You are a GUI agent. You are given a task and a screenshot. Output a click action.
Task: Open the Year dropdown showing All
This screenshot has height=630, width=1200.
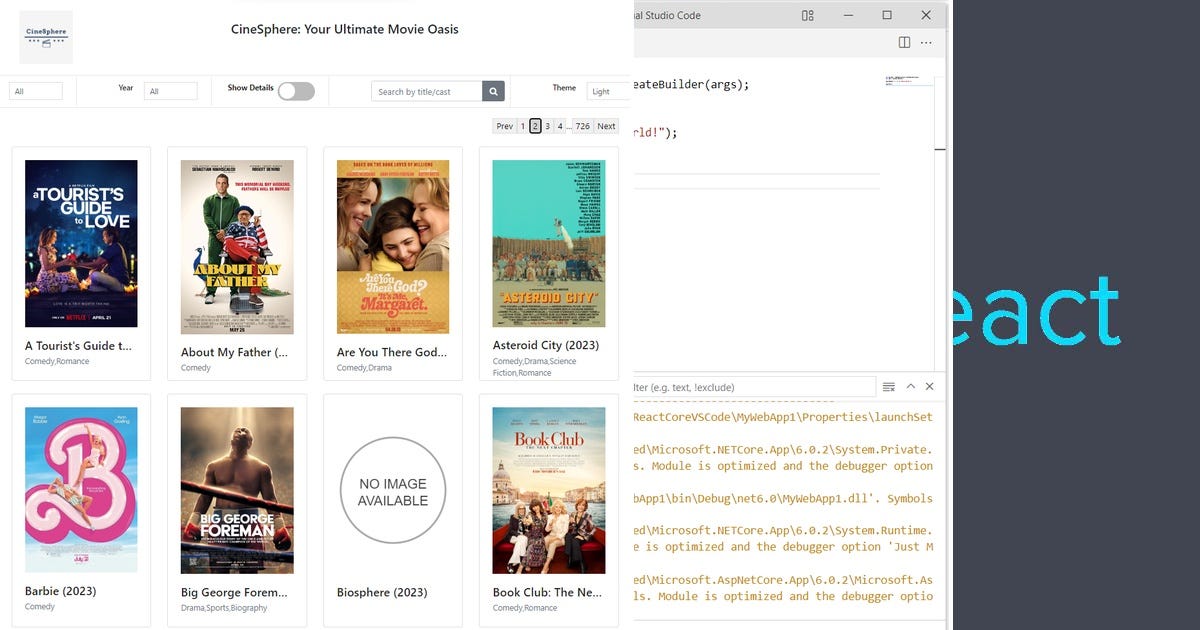[x=170, y=90]
